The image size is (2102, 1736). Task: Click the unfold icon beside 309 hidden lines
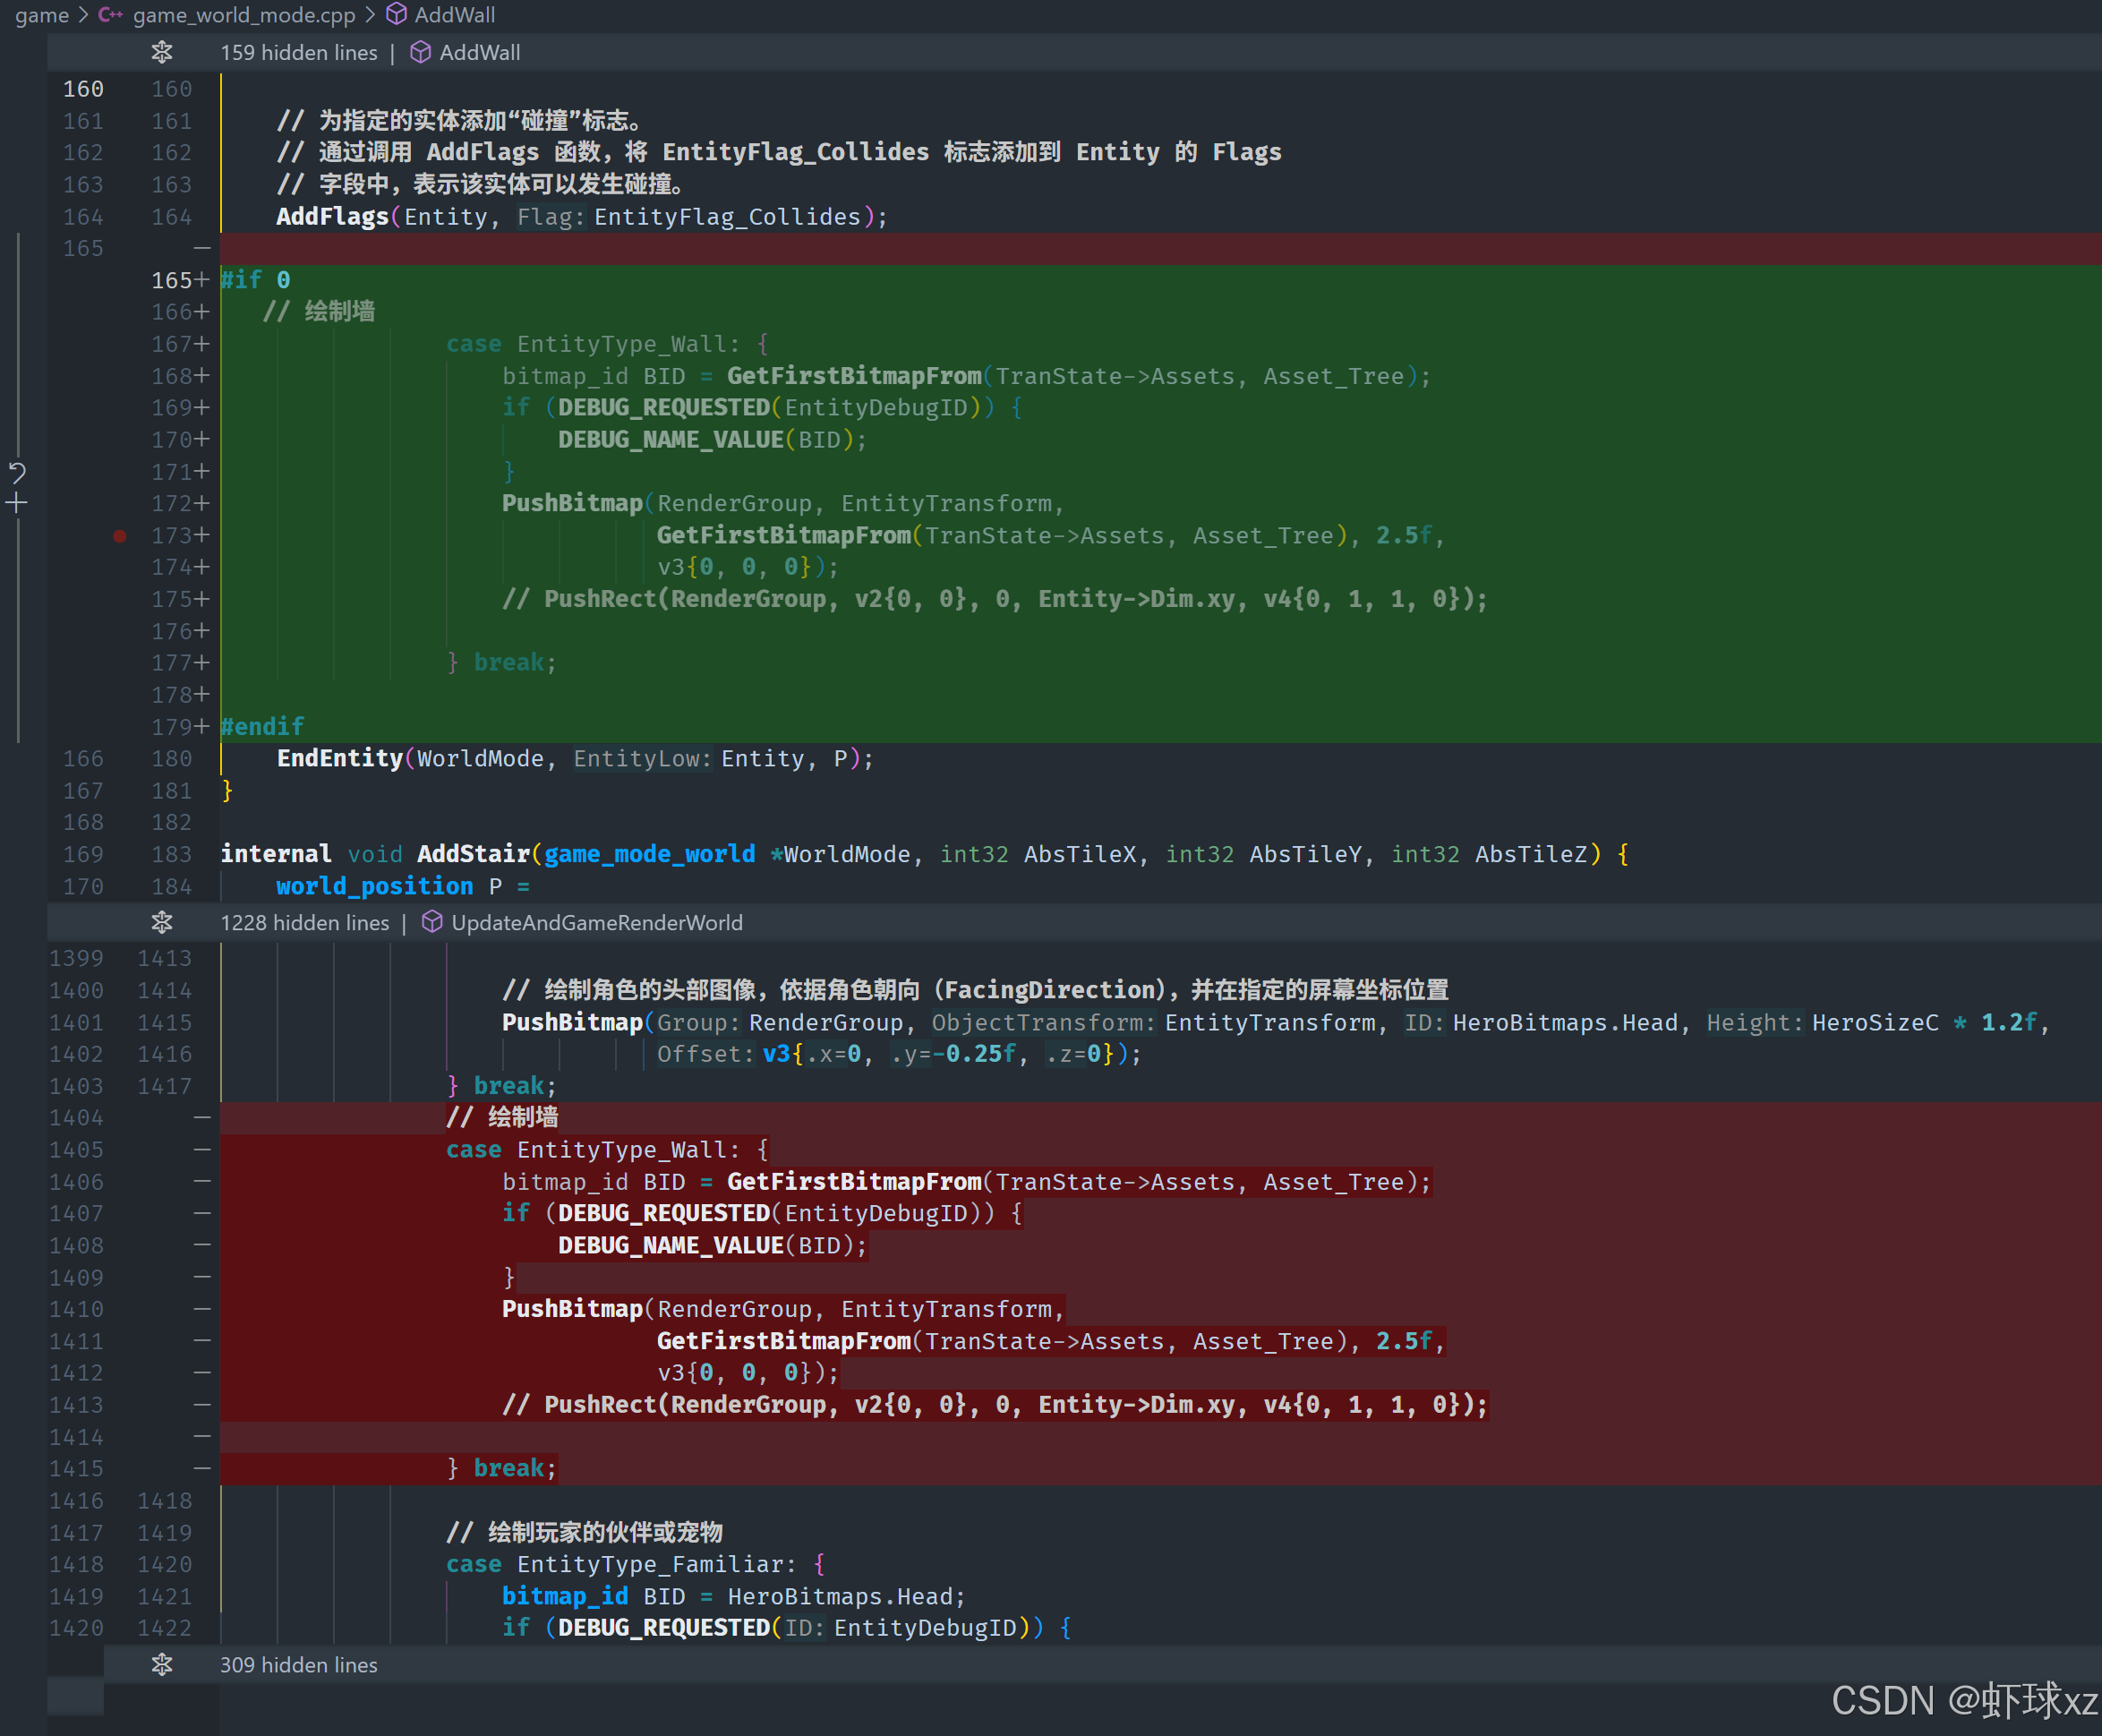click(x=162, y=1665)
